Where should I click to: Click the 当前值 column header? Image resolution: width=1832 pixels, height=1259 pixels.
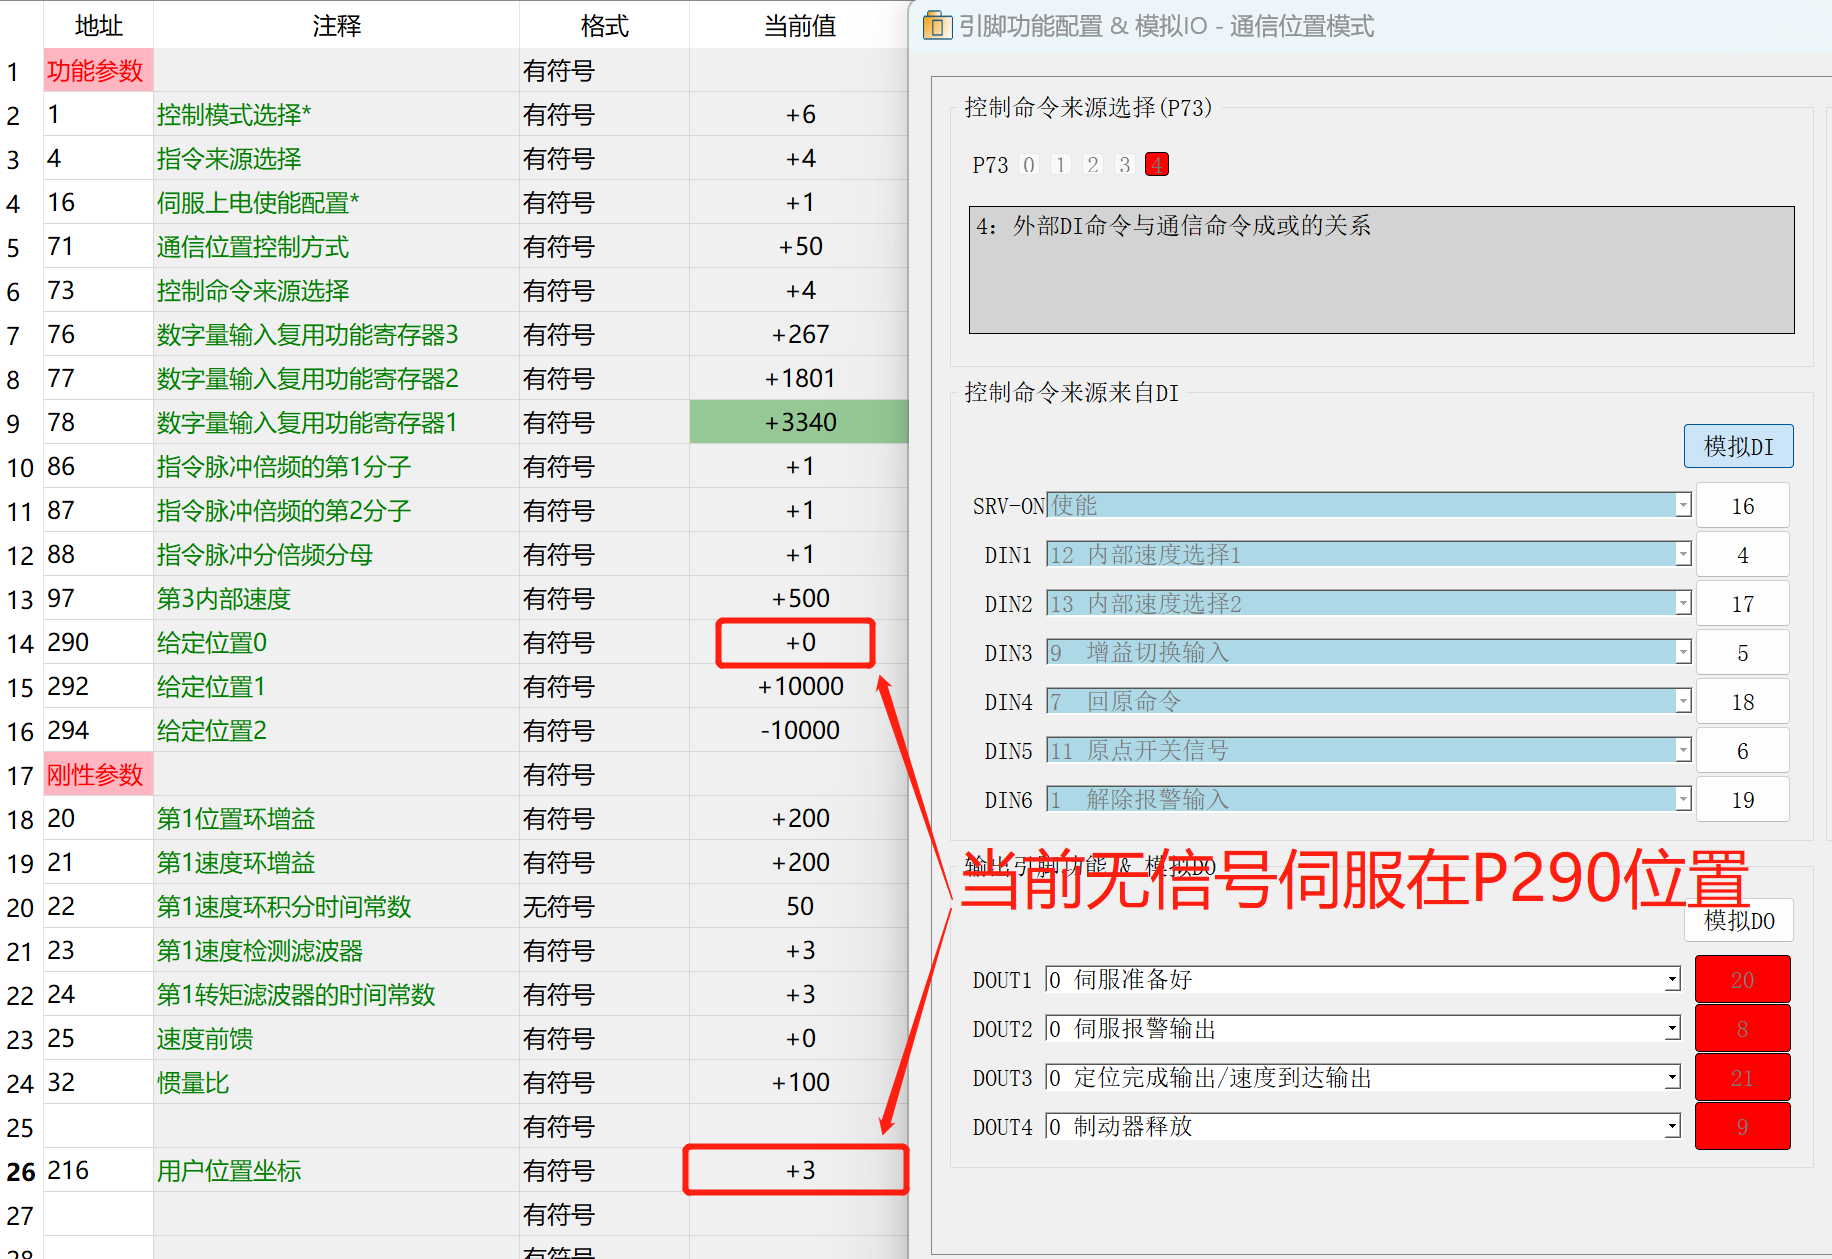click(799, 25)
